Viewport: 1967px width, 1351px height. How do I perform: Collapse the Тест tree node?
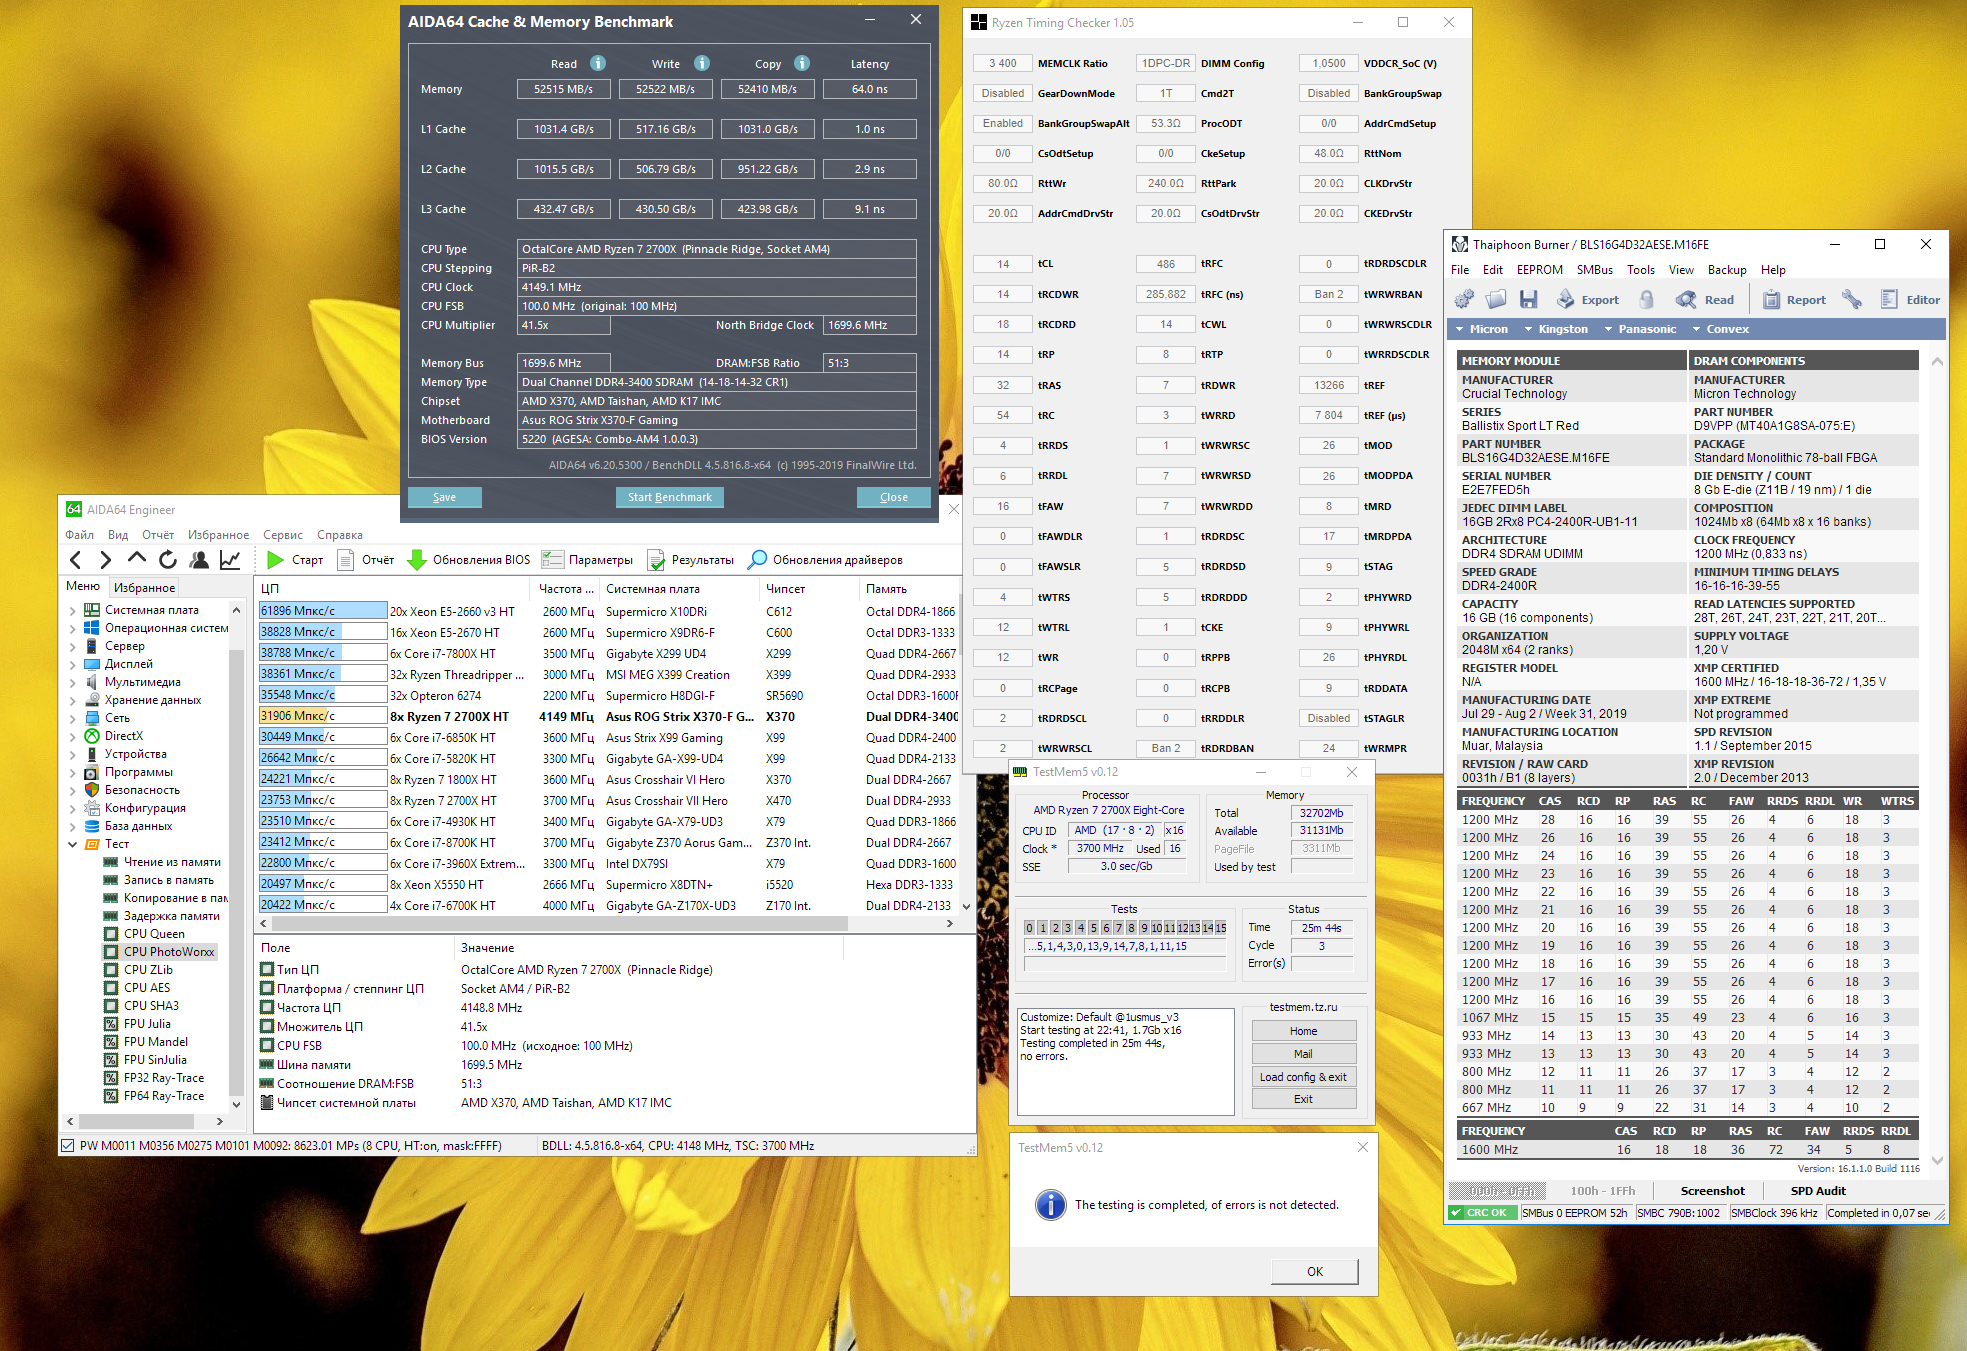pos(72,844)
